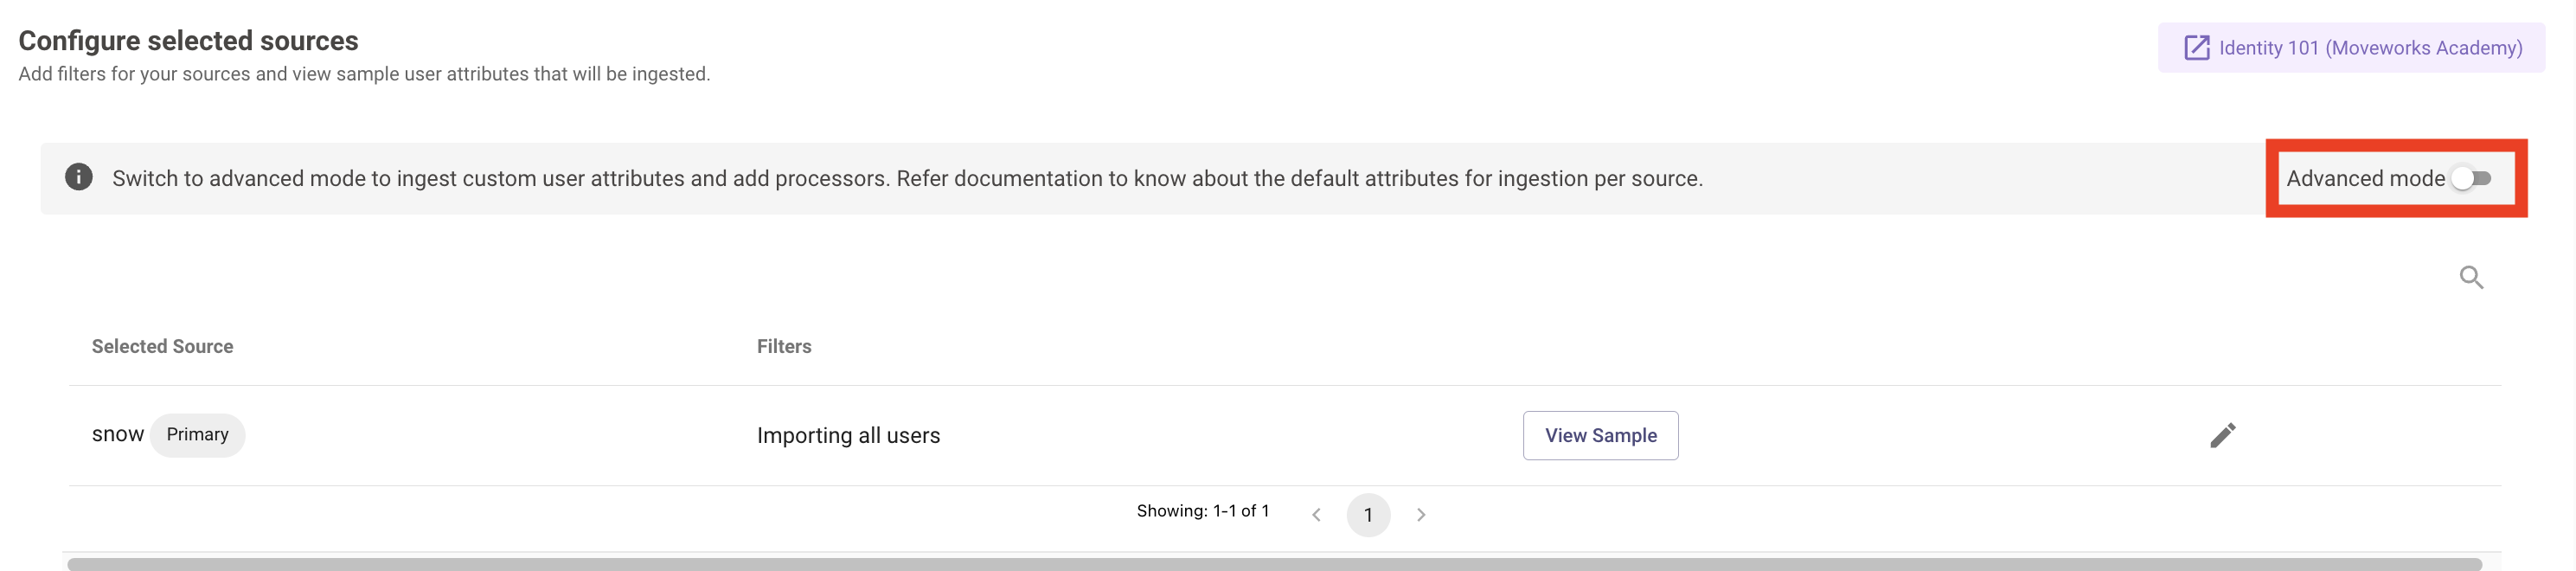Open Identity 101 (Moveworks Academy) link
This screenshot has height=571, width=2576.
pos(2370,48)
